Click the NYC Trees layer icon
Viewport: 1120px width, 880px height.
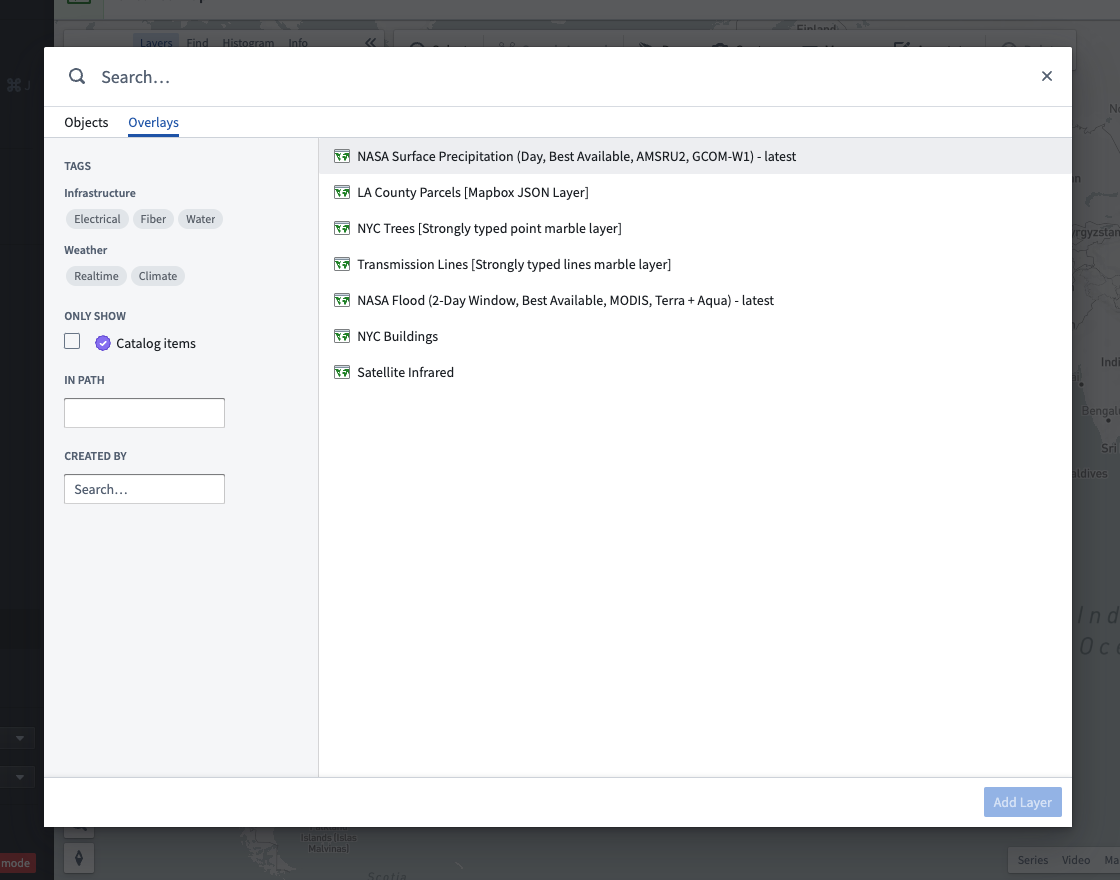[x=342, y=228]
